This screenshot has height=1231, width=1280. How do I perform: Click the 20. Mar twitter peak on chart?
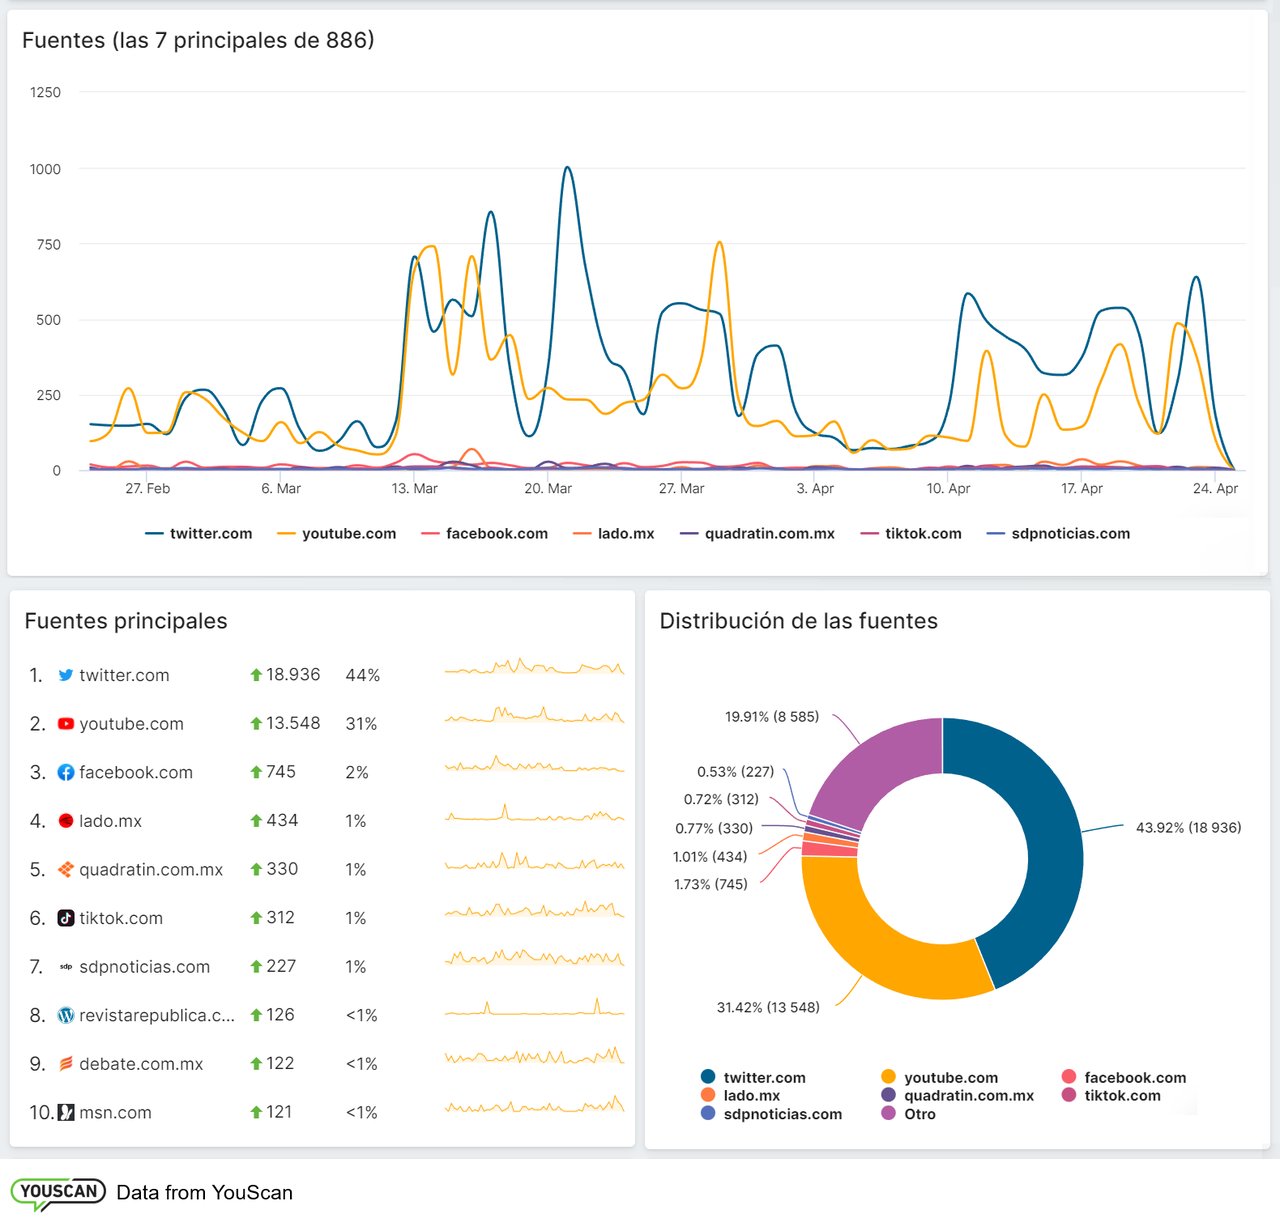tap(567, 168)
